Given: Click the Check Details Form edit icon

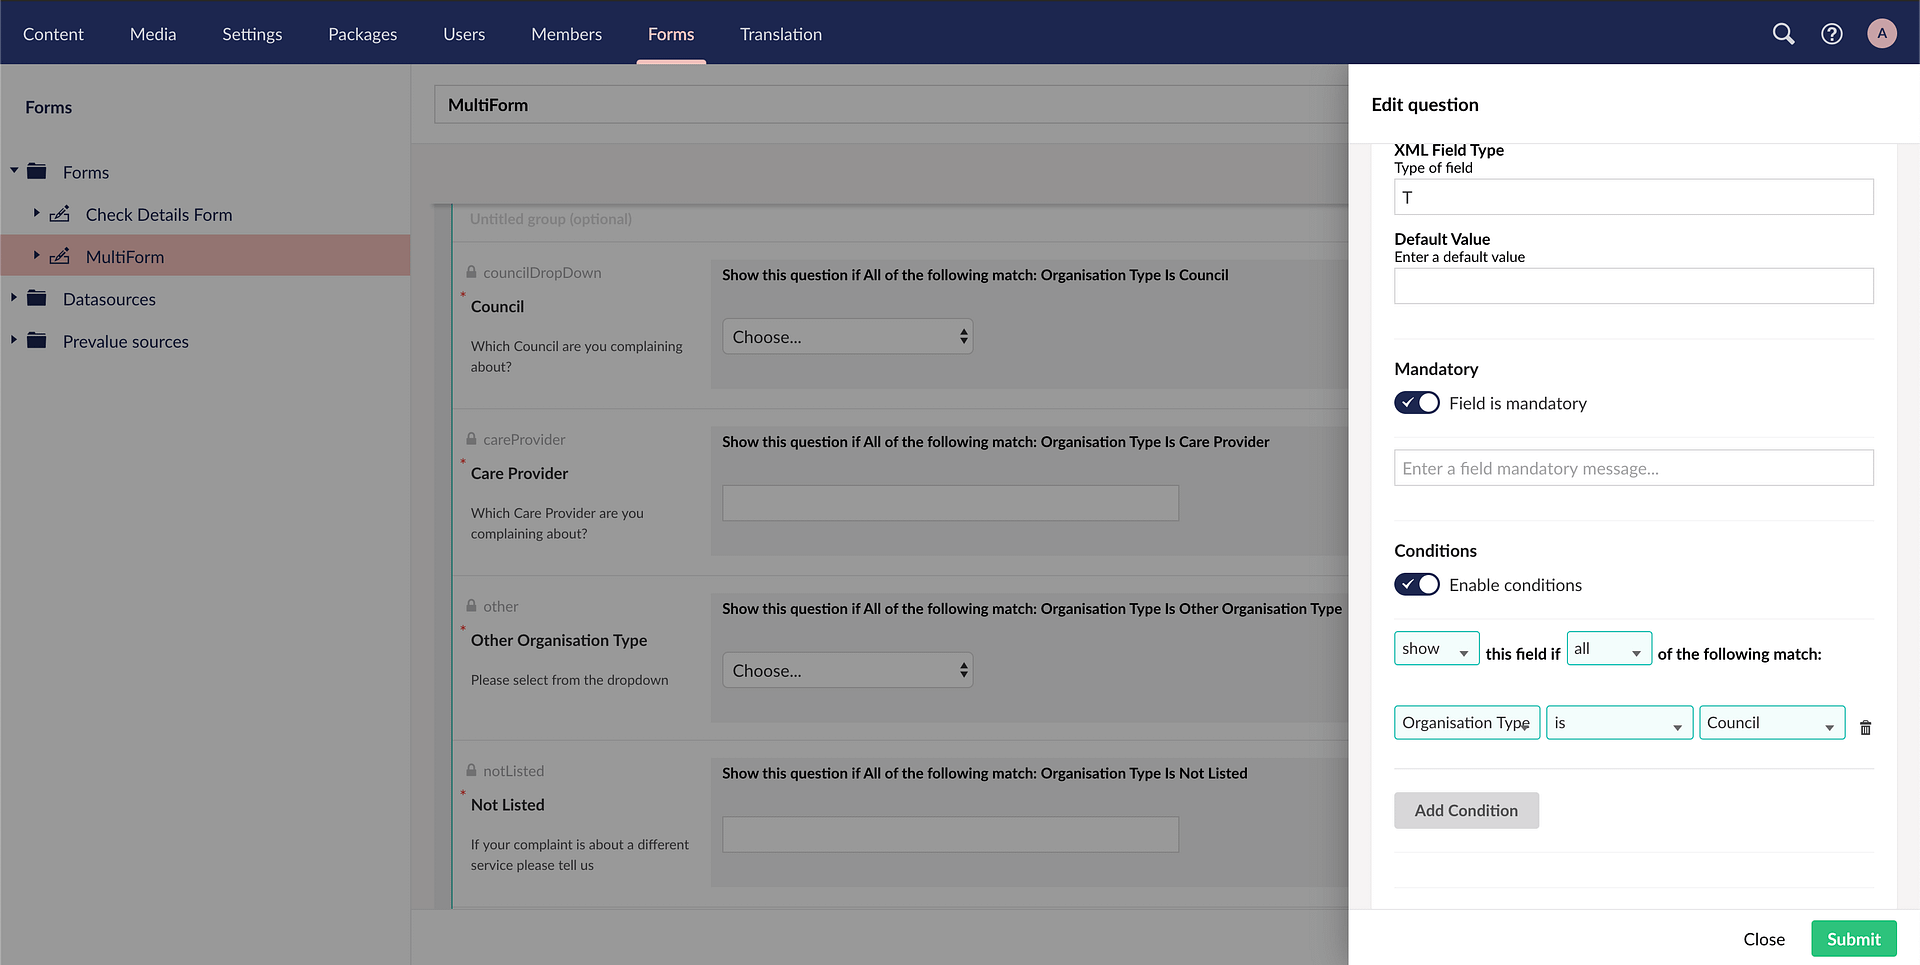Looking at the screenshot, I should [x=60, y=214].
